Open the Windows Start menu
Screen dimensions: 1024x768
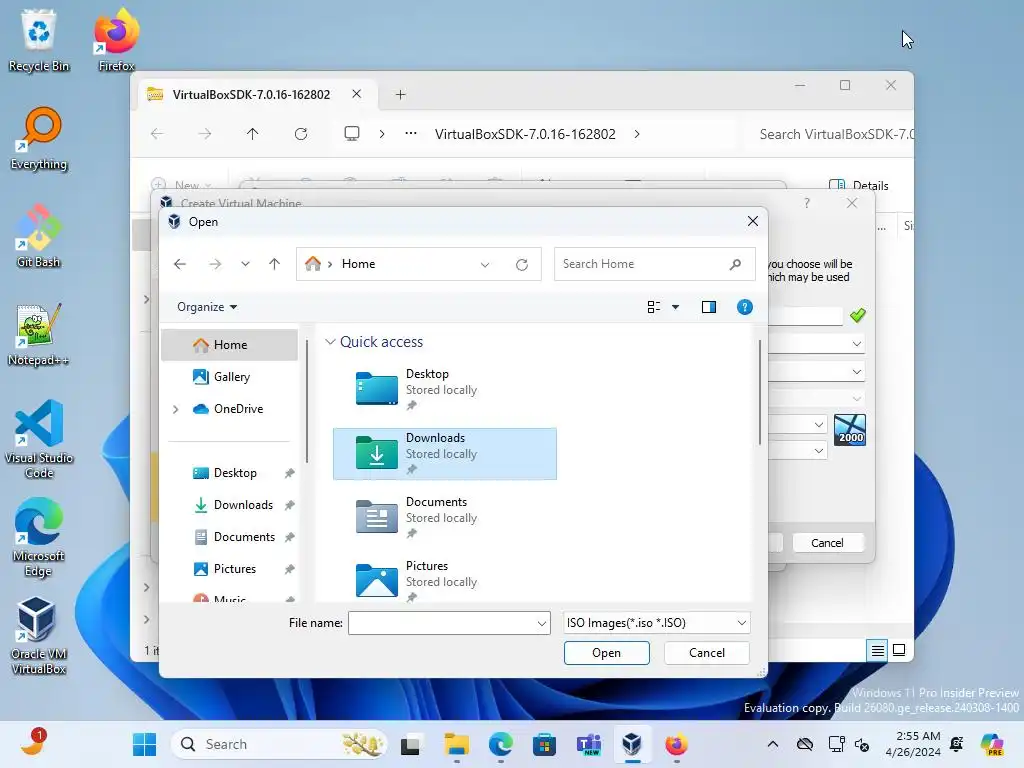click(x=144, y=744)
